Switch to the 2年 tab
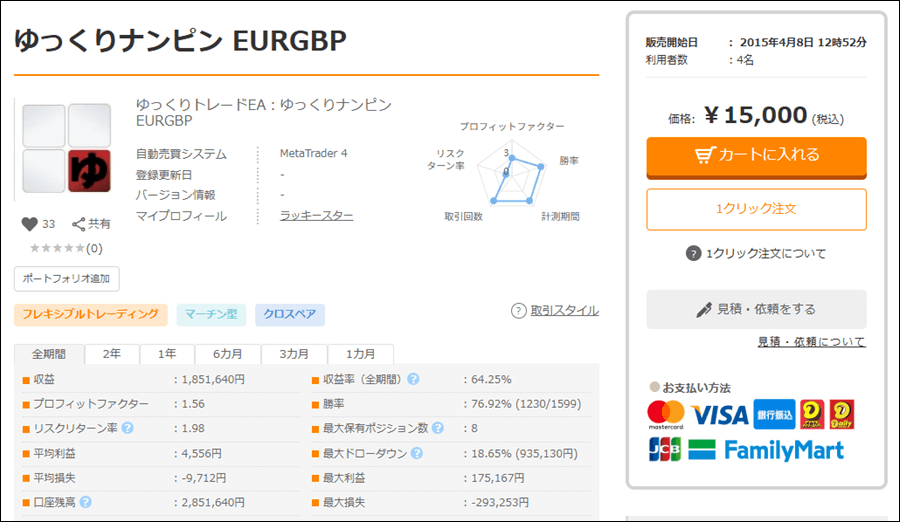 (112, 354)
